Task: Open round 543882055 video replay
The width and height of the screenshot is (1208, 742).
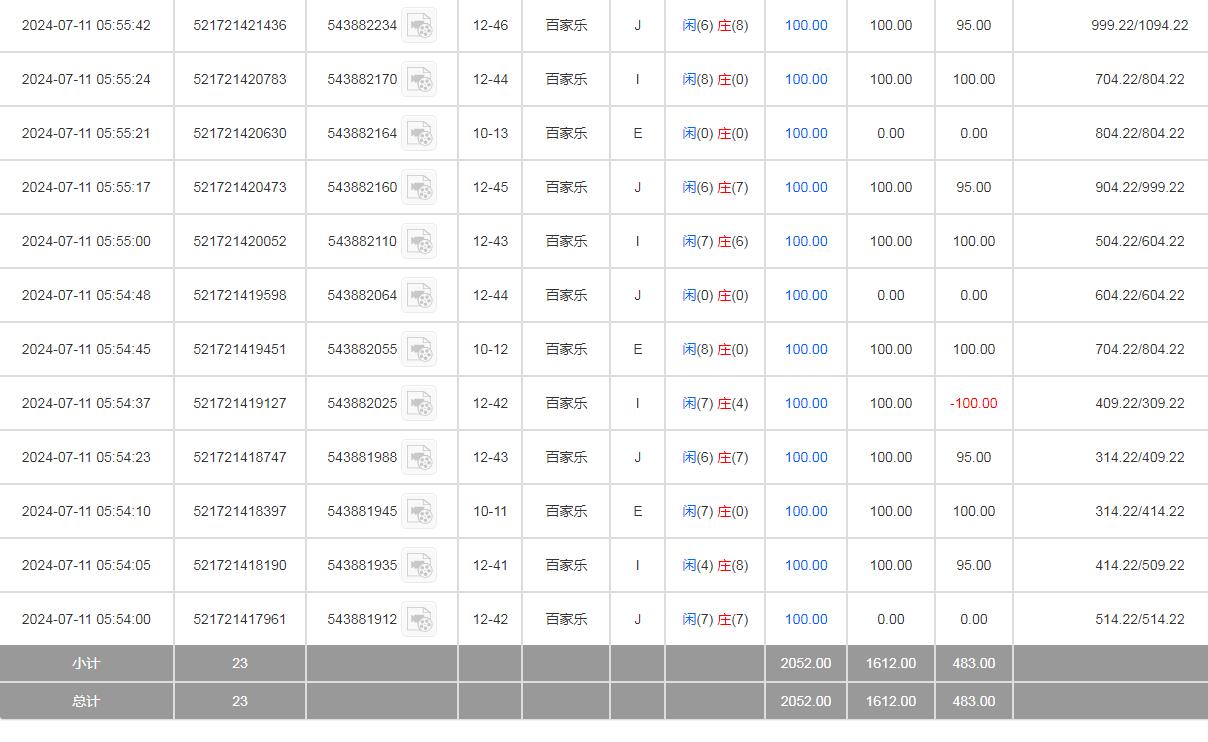Action: point(419,349)
